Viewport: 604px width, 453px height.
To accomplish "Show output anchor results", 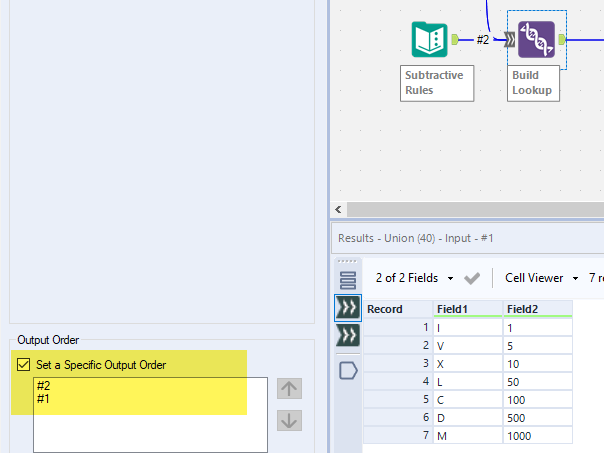I will 348,371.
